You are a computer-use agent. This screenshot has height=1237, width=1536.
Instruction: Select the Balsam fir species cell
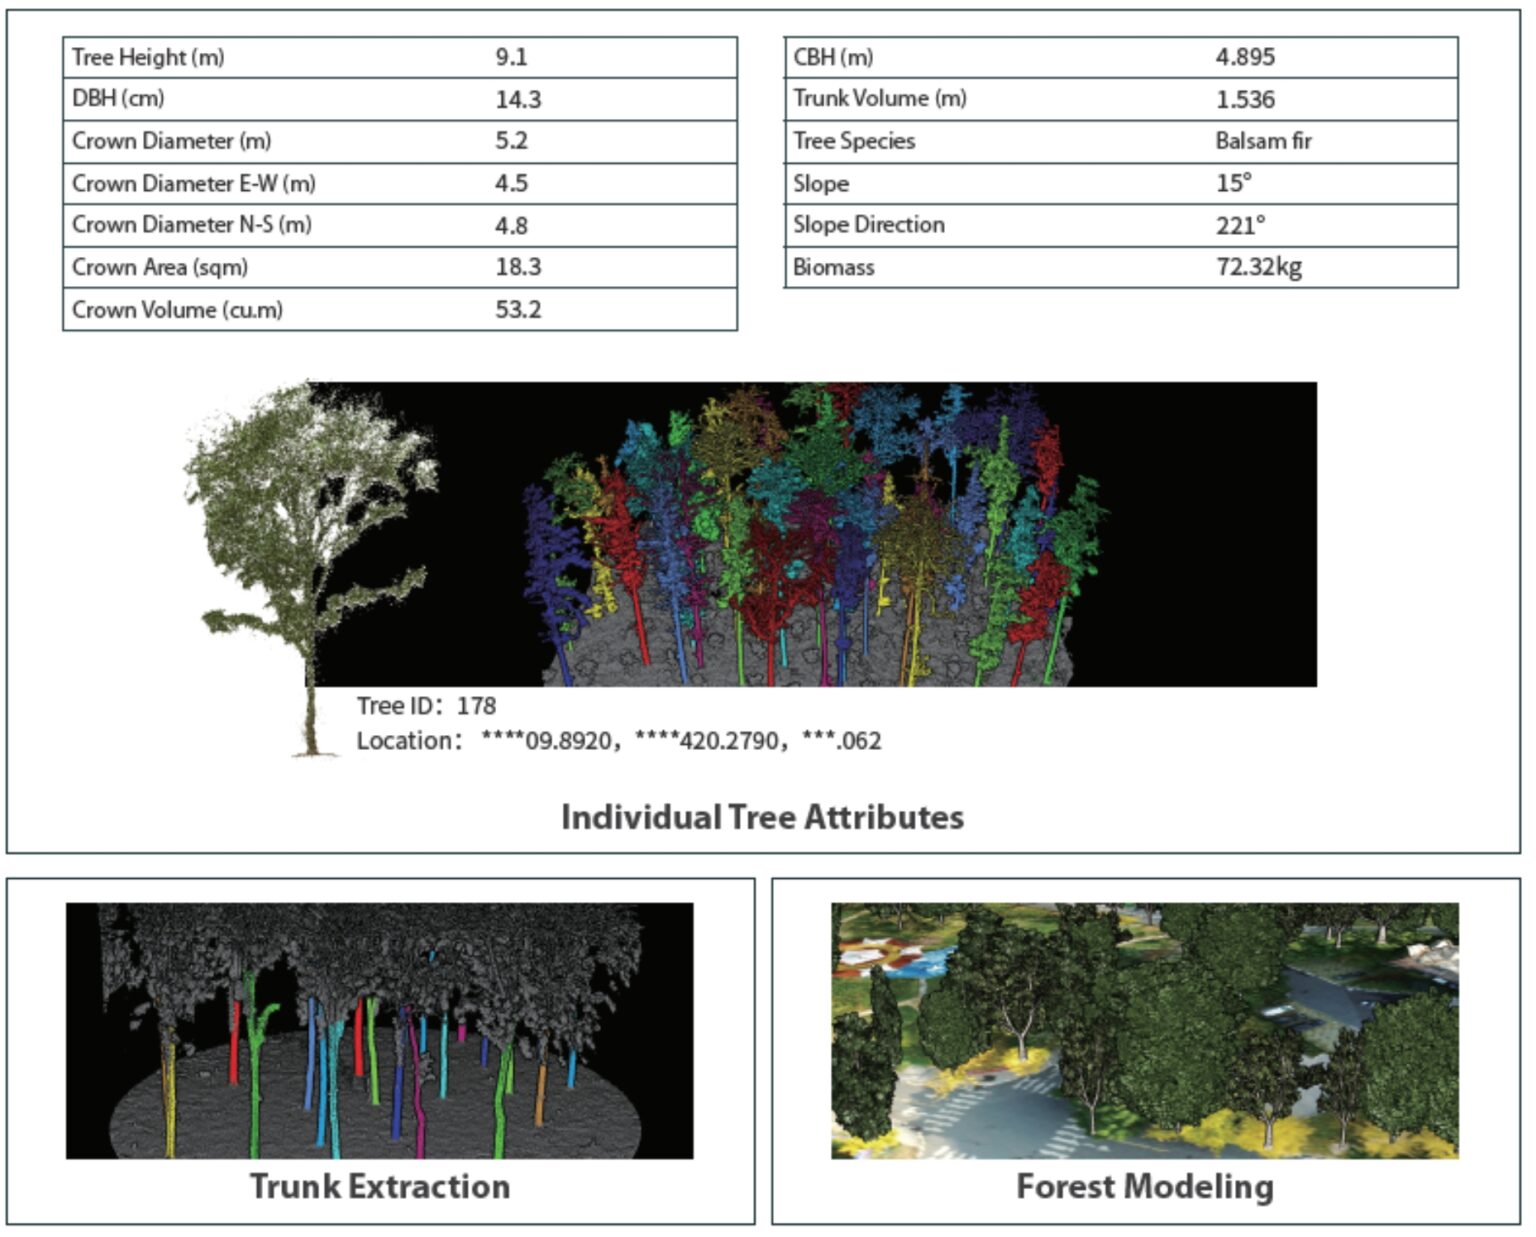pos(1263,141)
